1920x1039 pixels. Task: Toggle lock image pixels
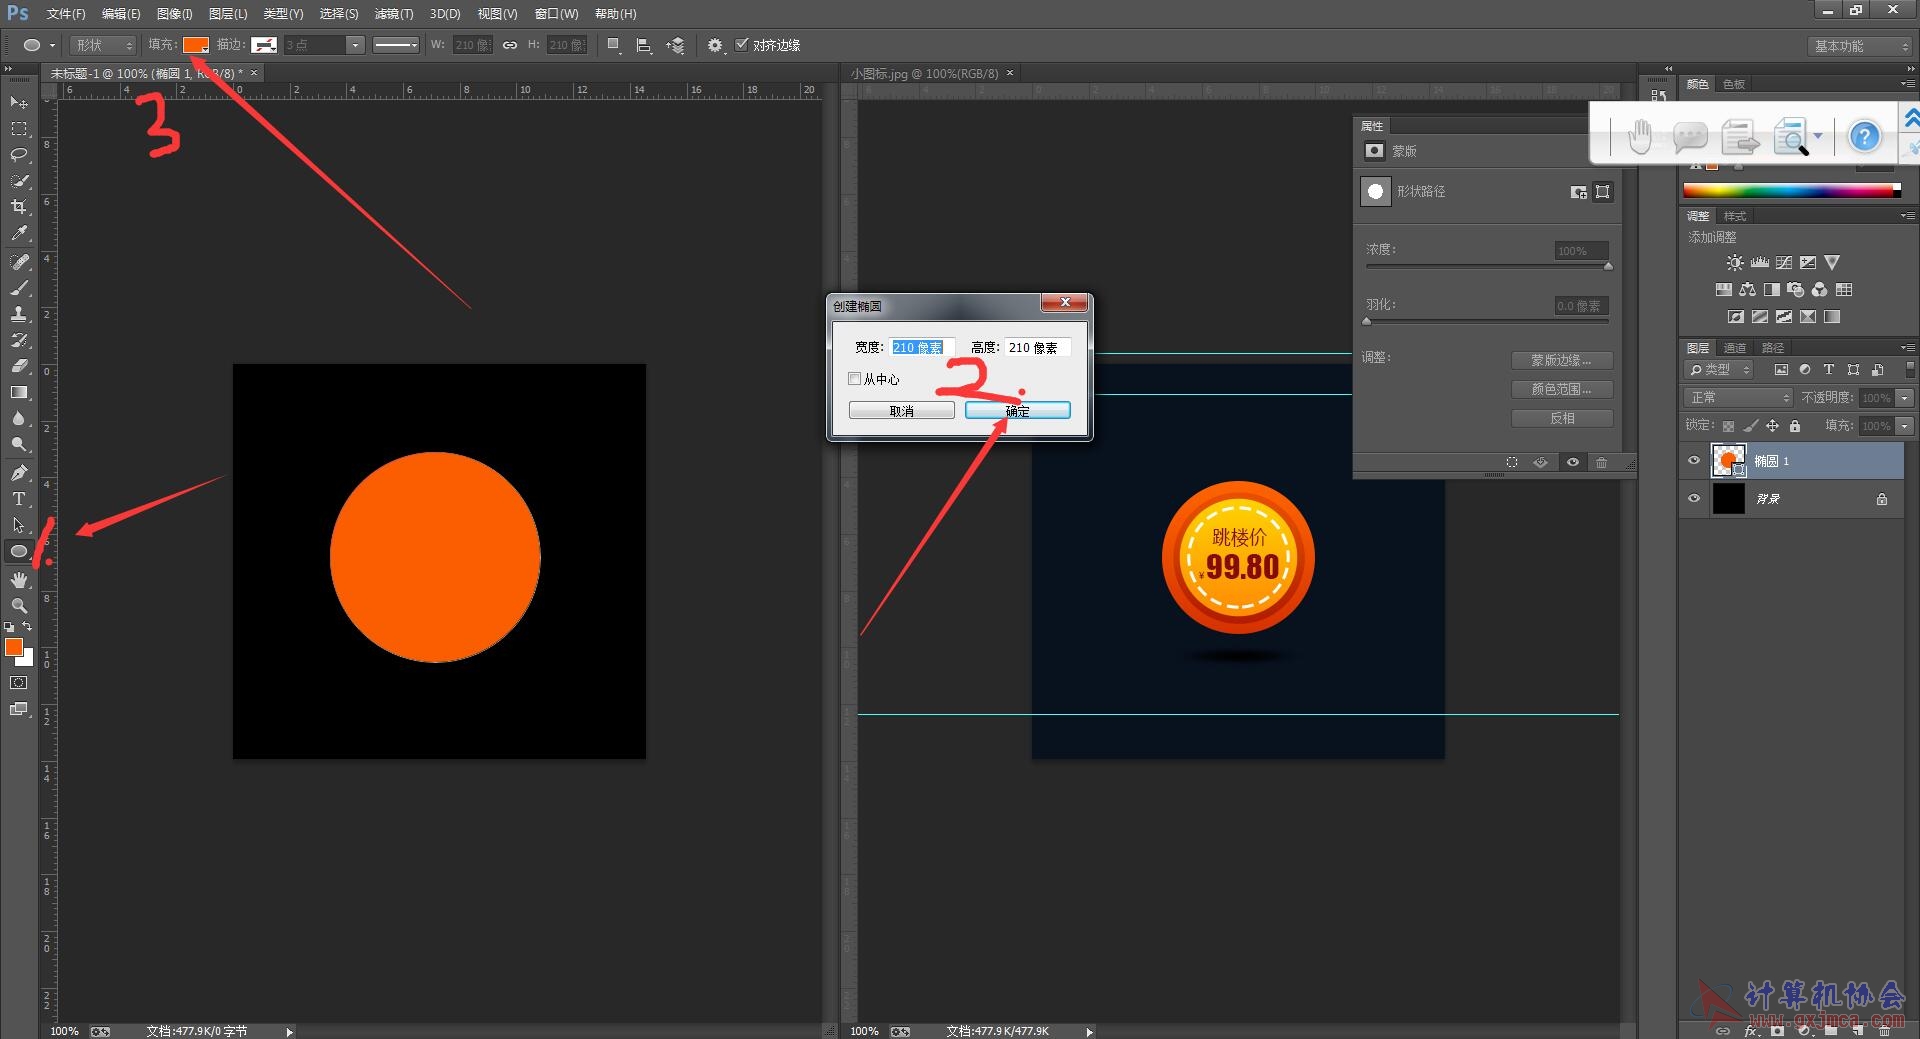[x=1750, y=426]
